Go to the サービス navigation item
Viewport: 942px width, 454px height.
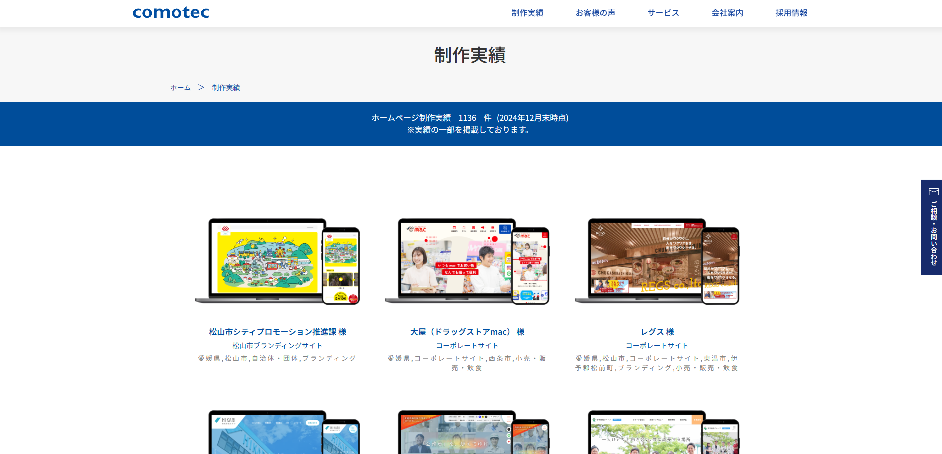pyautogui.click(x=663, y=13)
